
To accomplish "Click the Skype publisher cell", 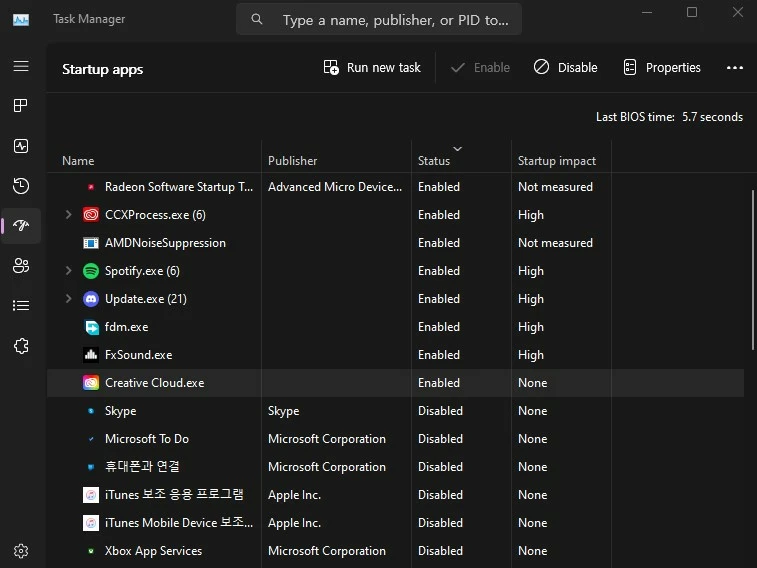I will click(283, 411).
